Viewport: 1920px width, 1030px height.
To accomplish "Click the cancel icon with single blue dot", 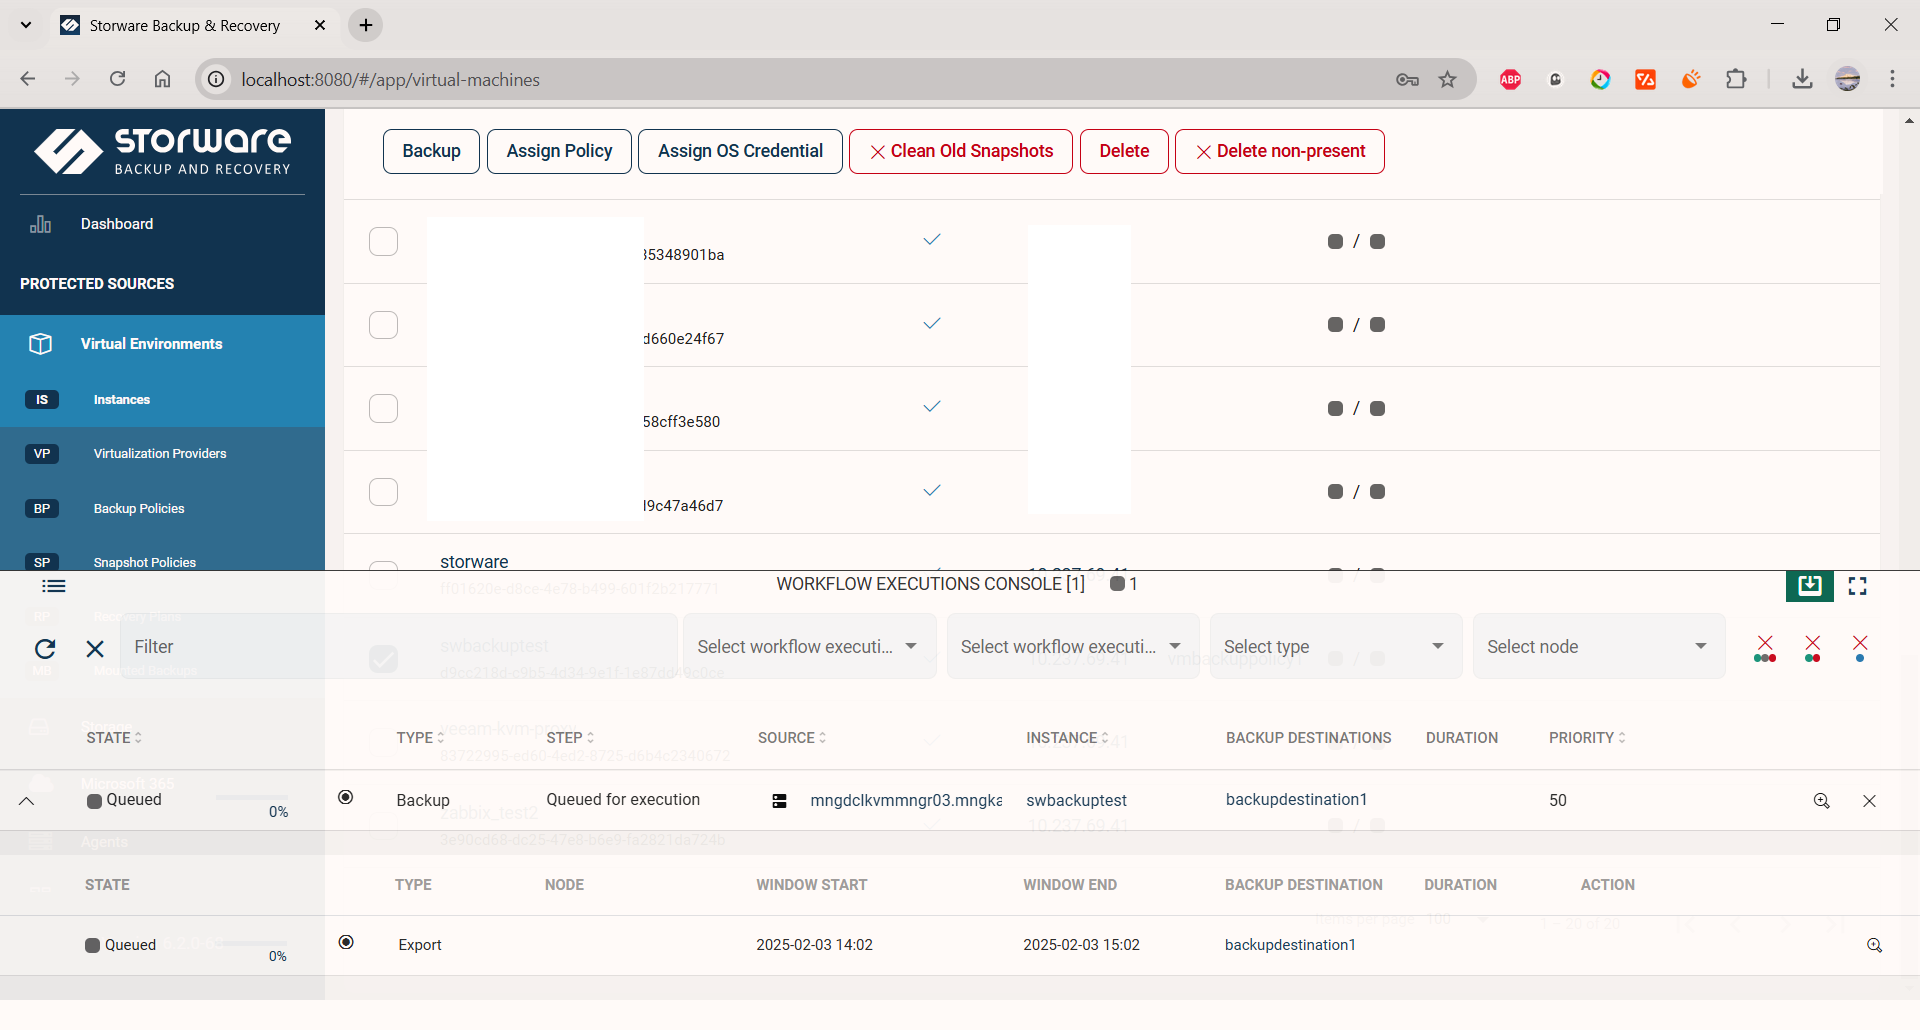I will (x=1860, y=648).
